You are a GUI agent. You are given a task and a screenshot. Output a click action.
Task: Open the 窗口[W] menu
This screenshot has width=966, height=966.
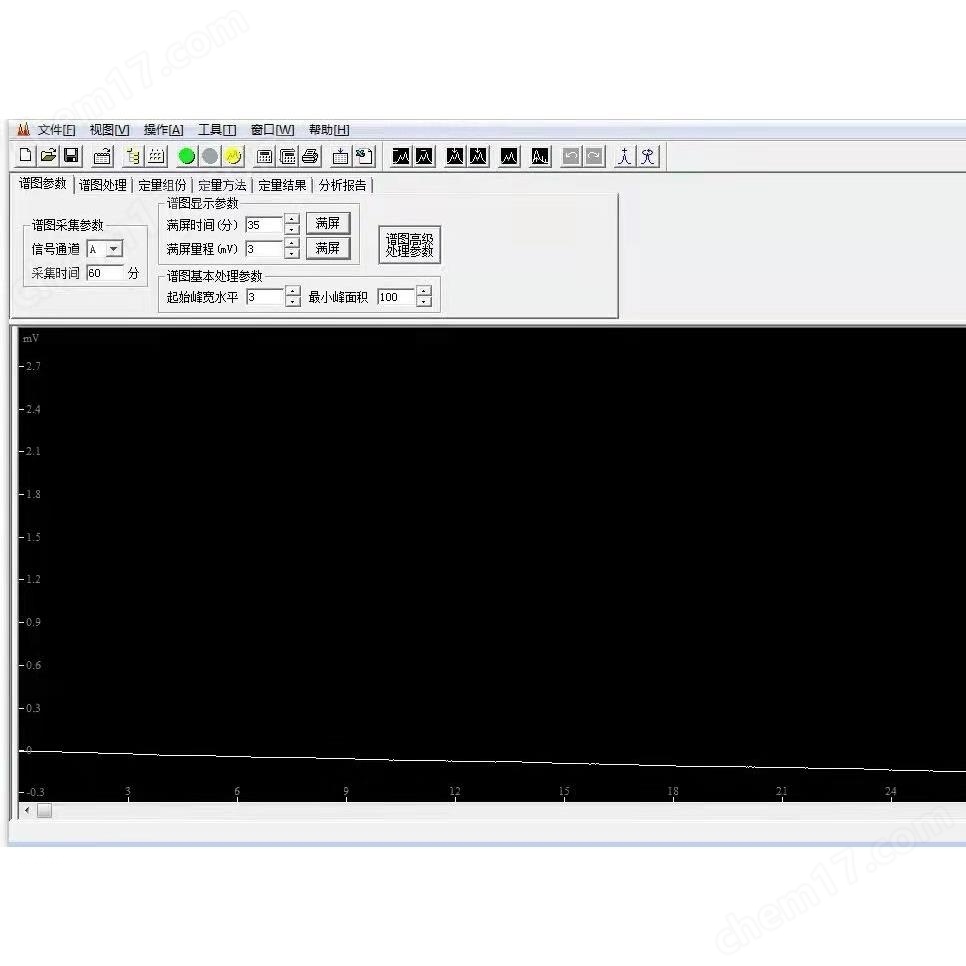point(272,130)
